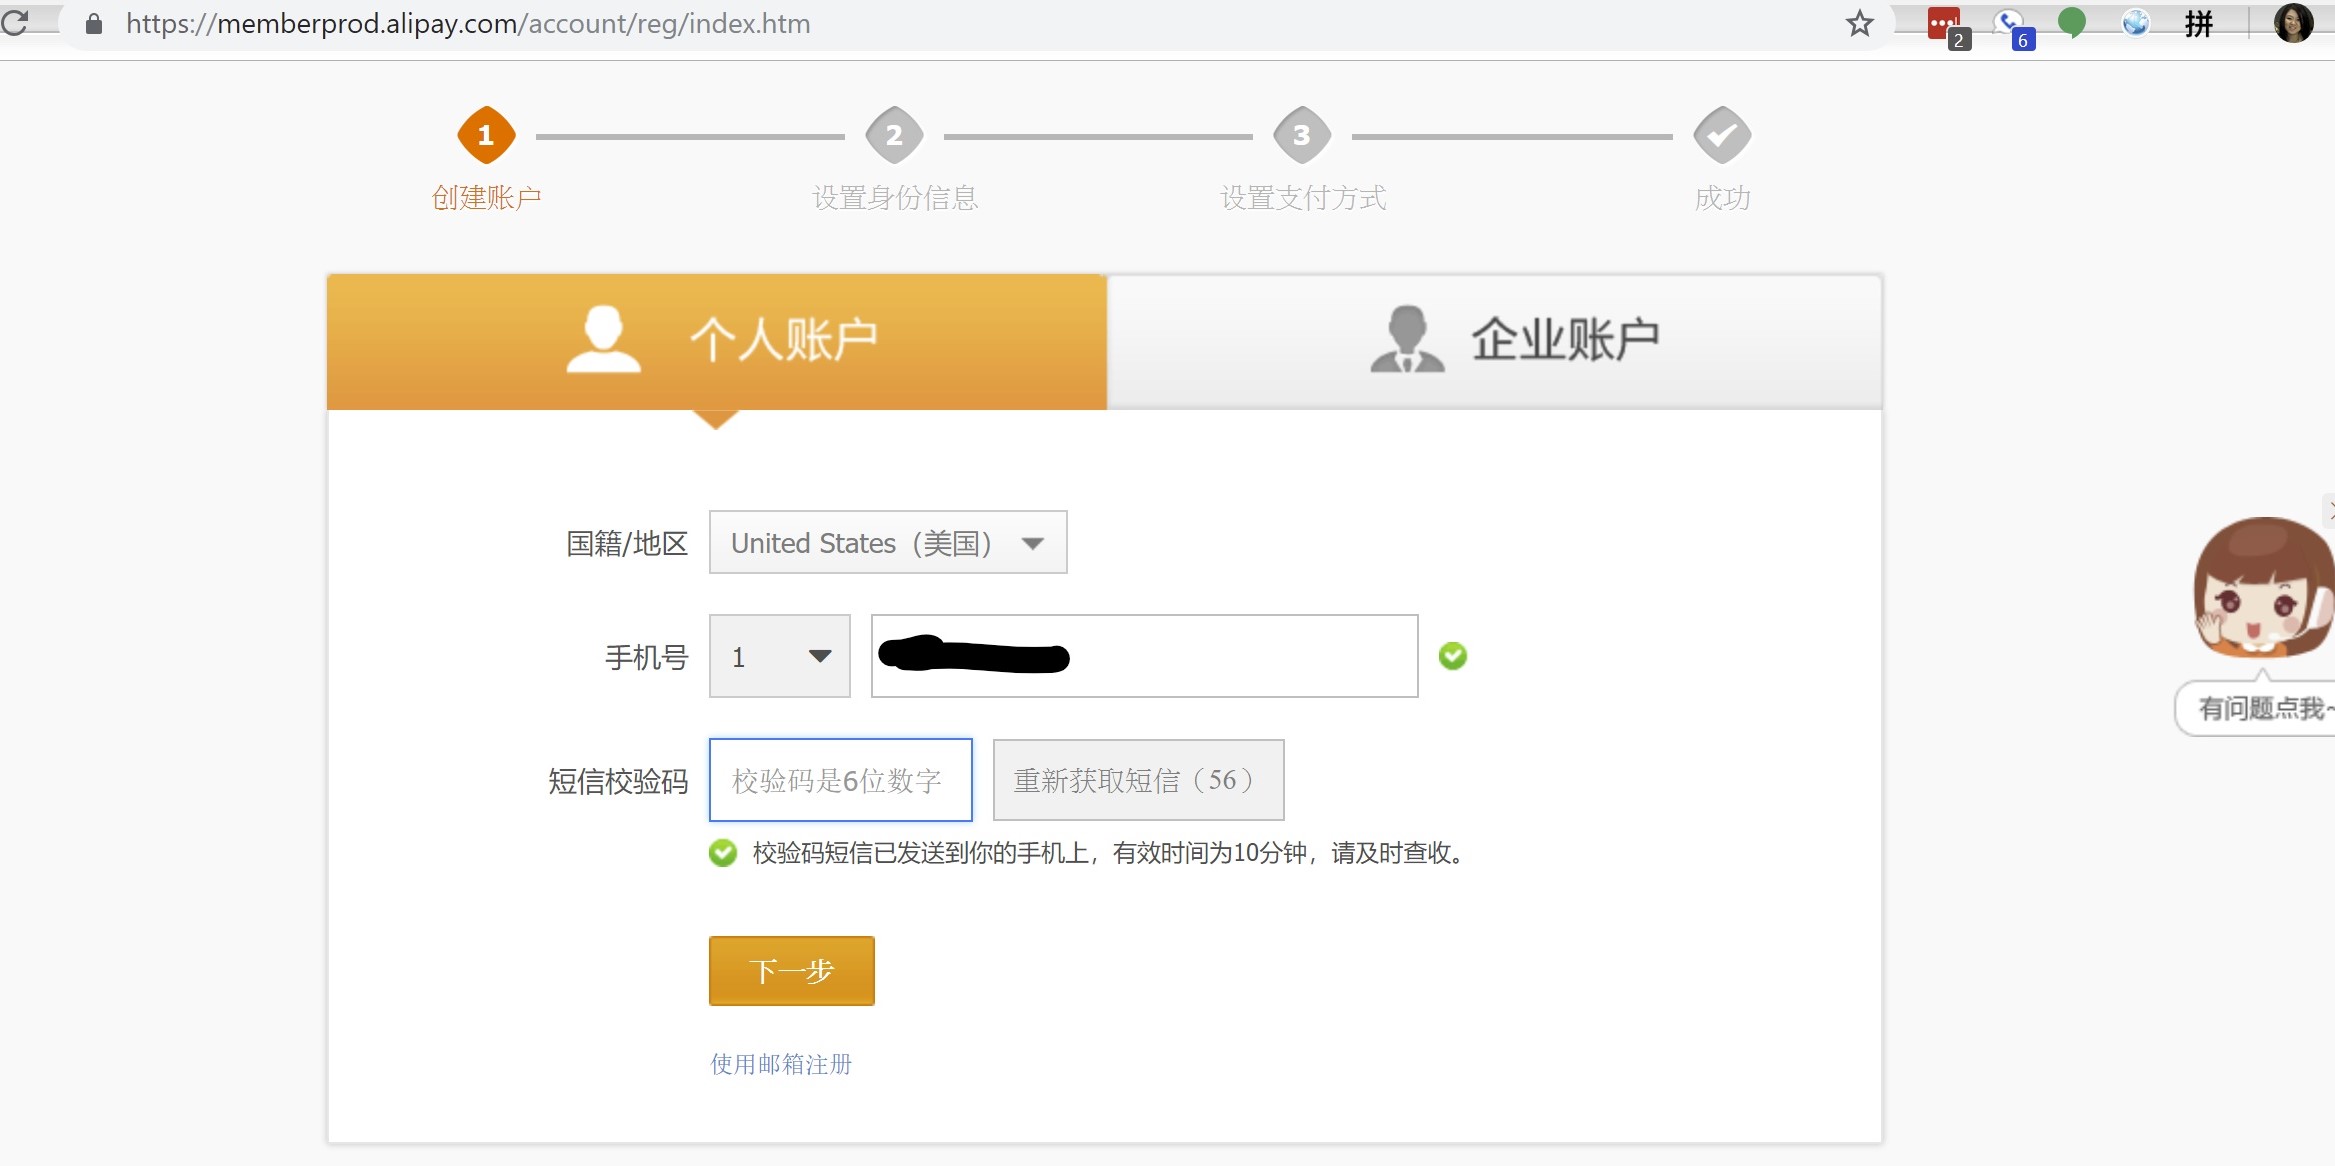Image resolution: width=2335 pixels, height=1166 pixels.
Task: Click the SMS sent green check icon
Action: pos(722,853)
